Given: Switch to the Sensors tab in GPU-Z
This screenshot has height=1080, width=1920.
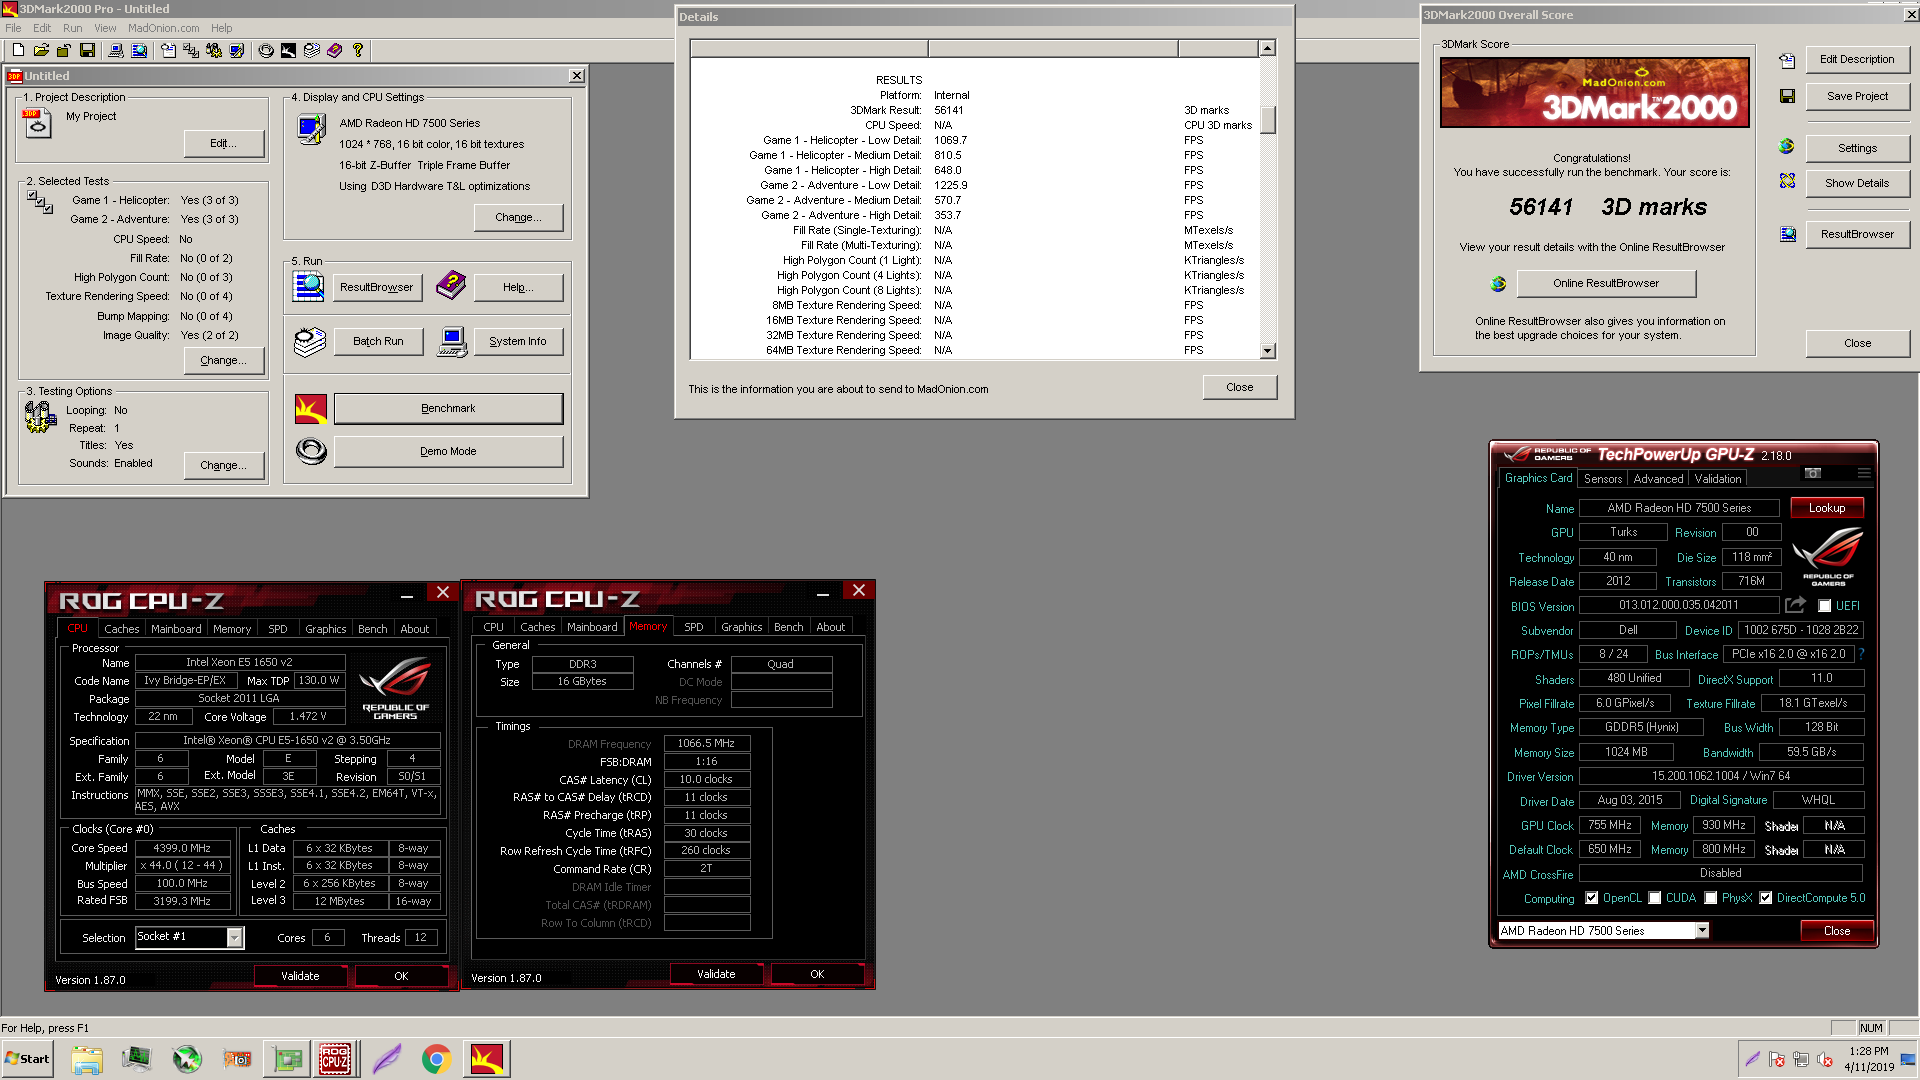Looking at the screenshot, I should [x=1603, y=479].
